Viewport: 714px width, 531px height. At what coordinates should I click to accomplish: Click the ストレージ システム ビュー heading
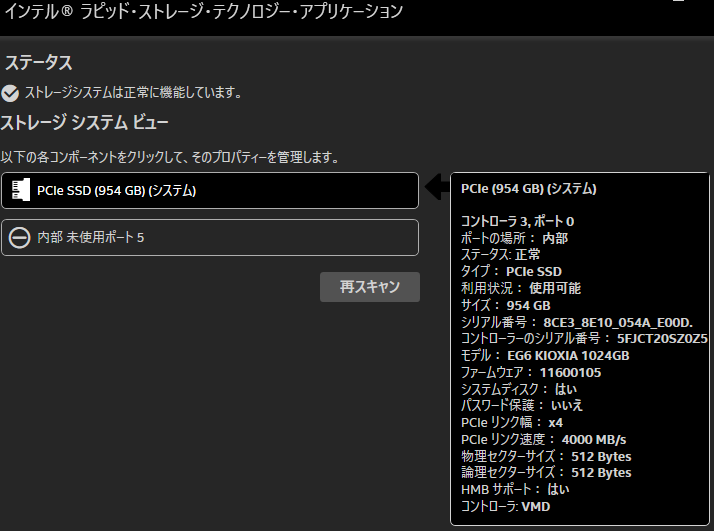84,123
